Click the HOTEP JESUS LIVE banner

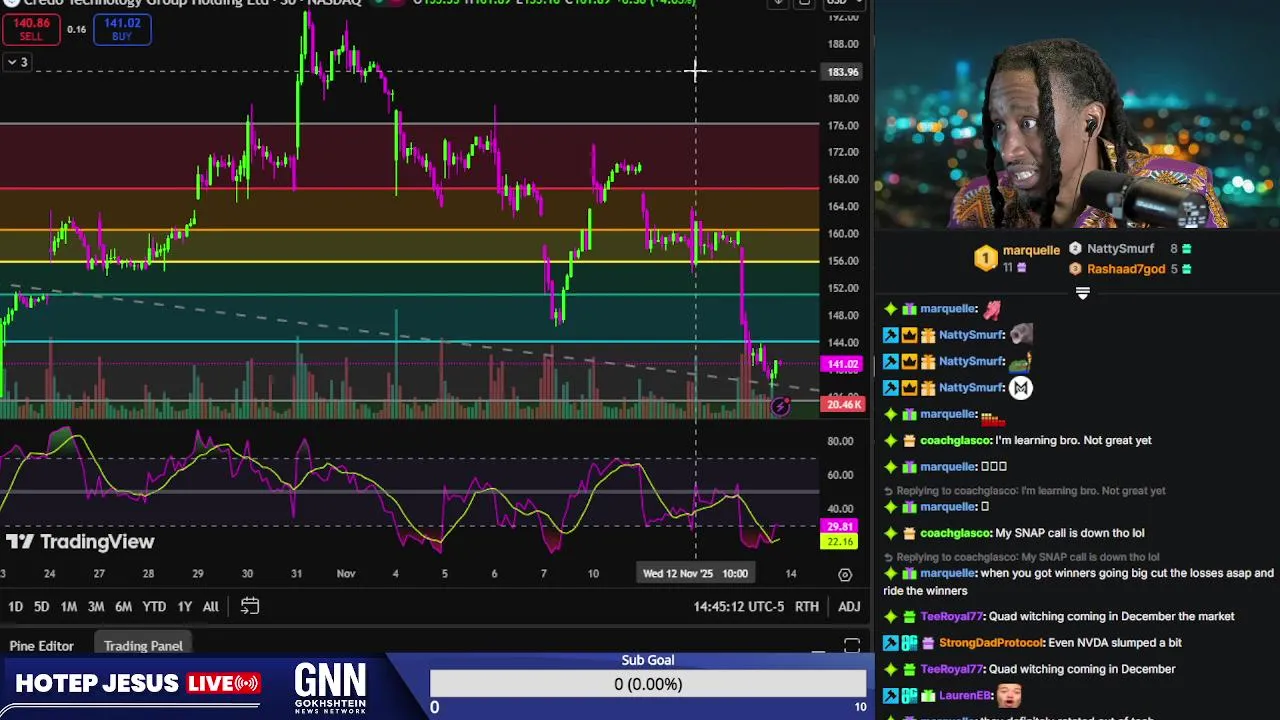point(137,683)
